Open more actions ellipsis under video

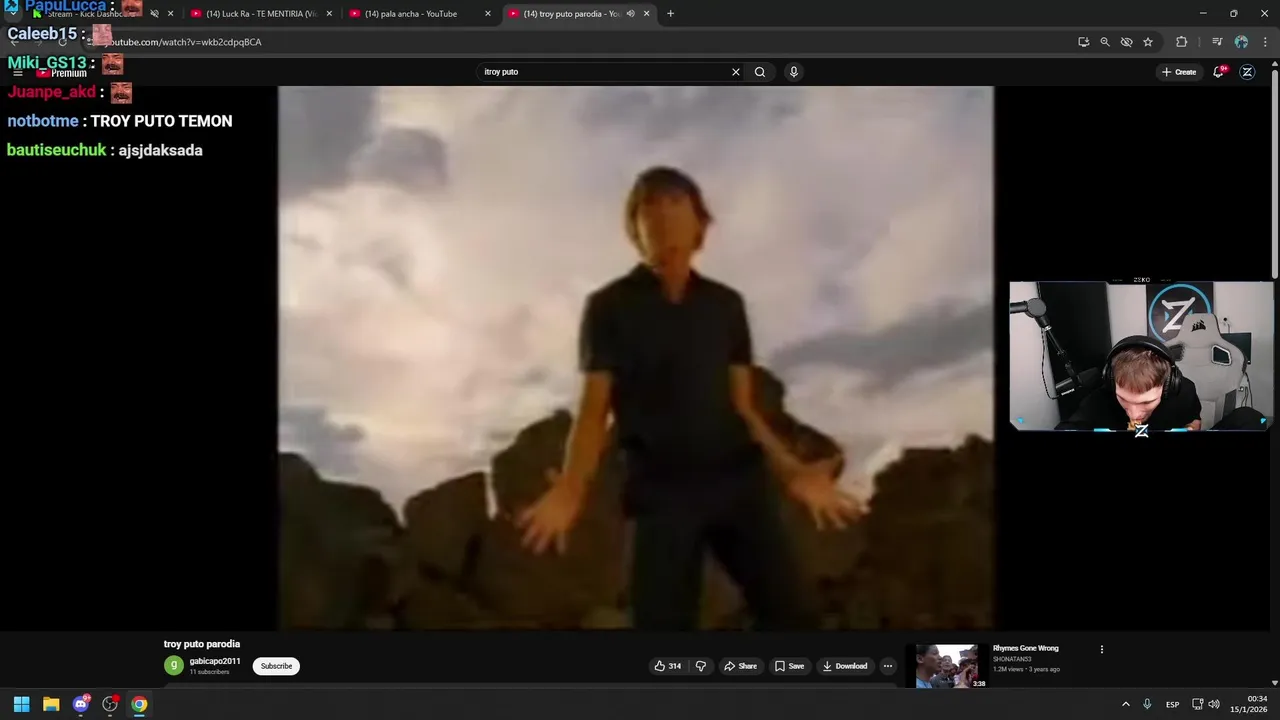(x=887, y=666)
